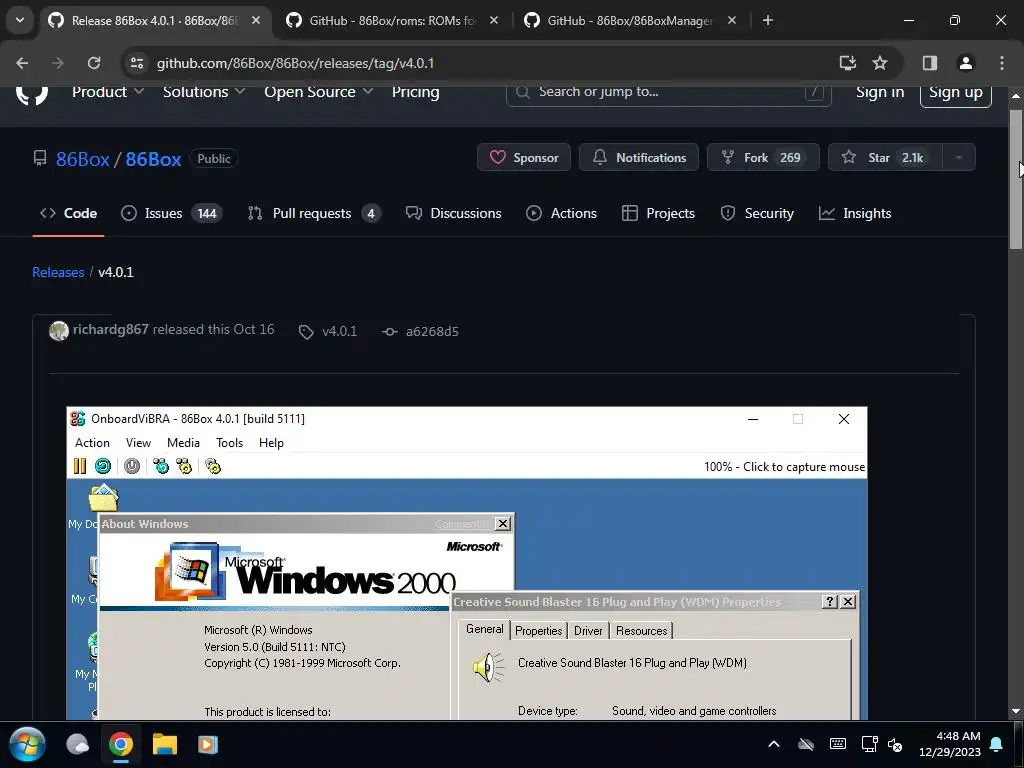
Task: Switch to Projects tab
Action: (658, 214)
